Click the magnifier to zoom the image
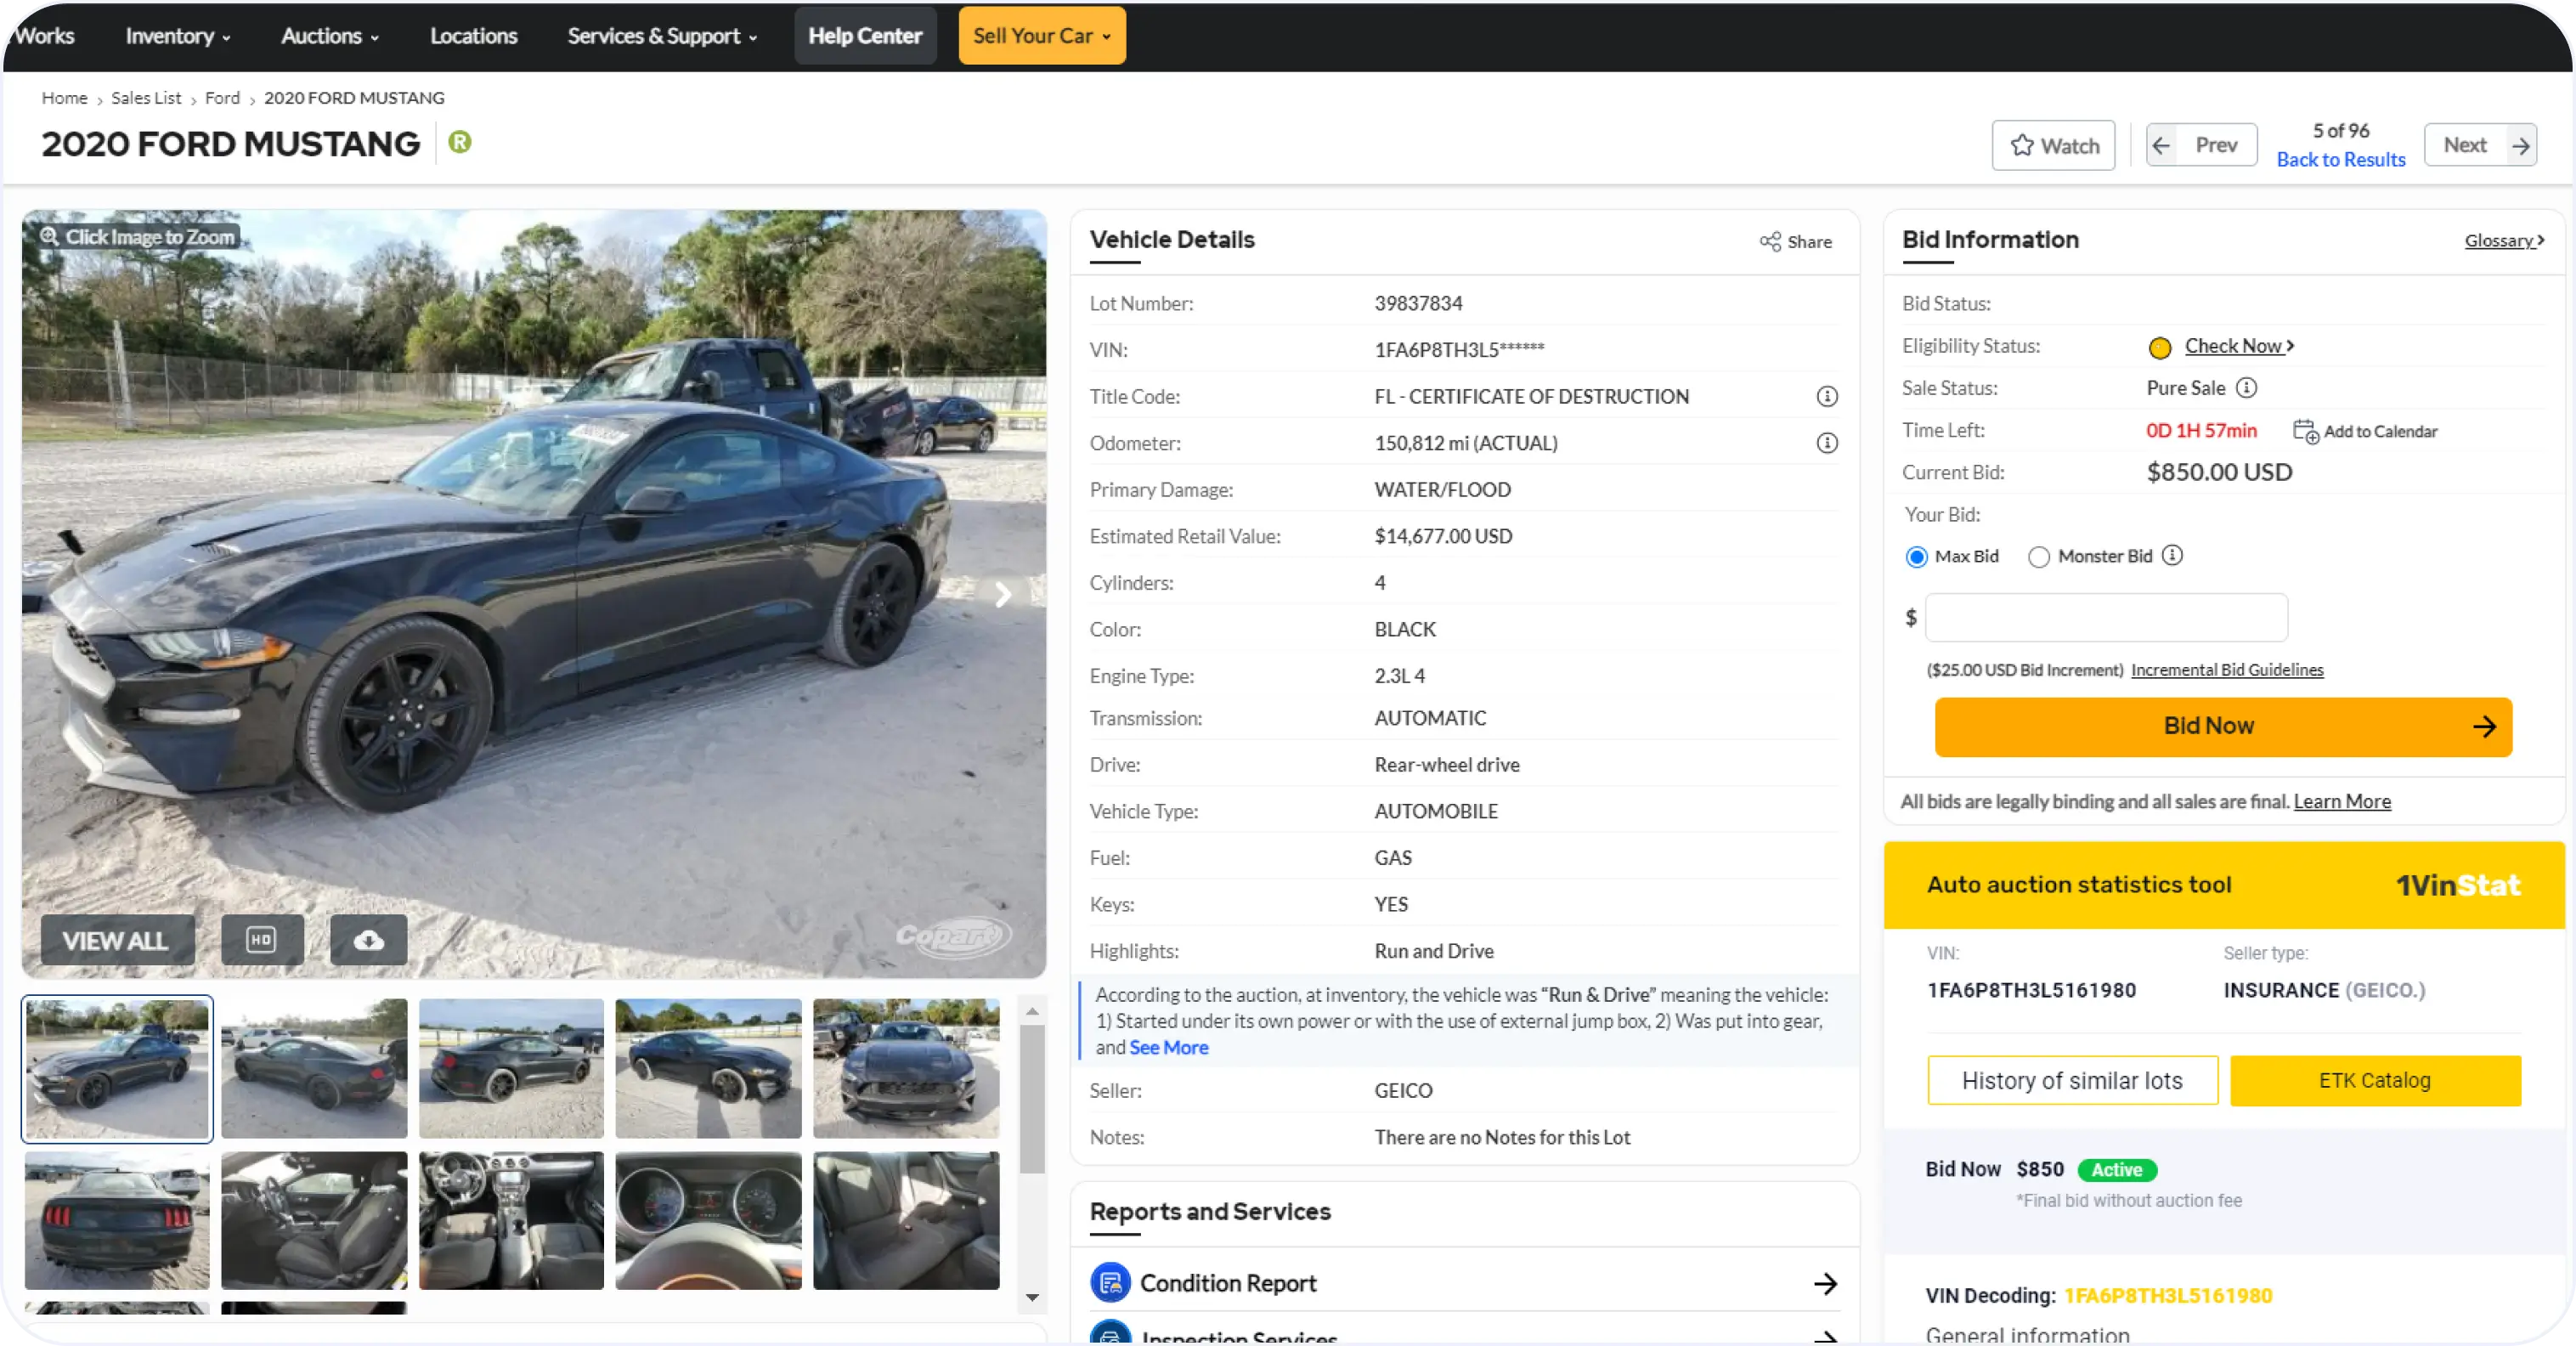The image size is (2576, 1346). [49, 236]
